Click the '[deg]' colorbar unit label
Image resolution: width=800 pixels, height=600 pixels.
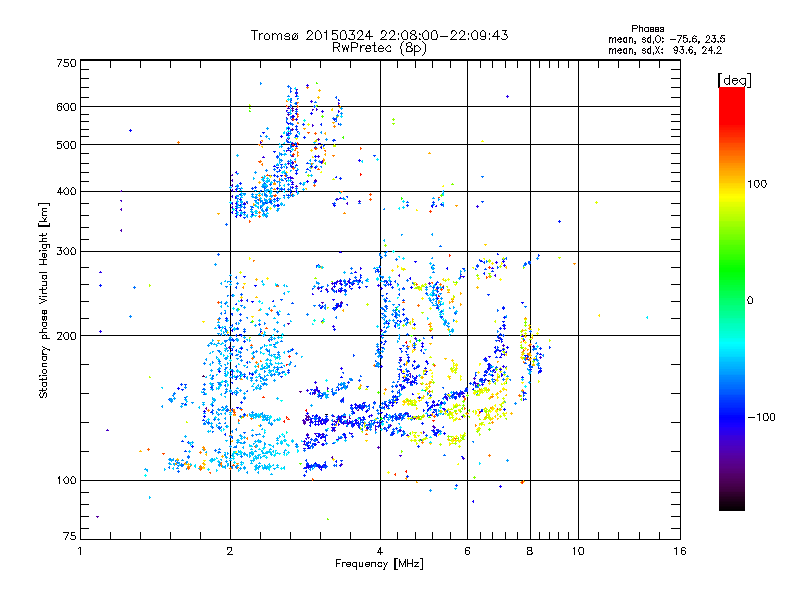click(x=734, y=80)
